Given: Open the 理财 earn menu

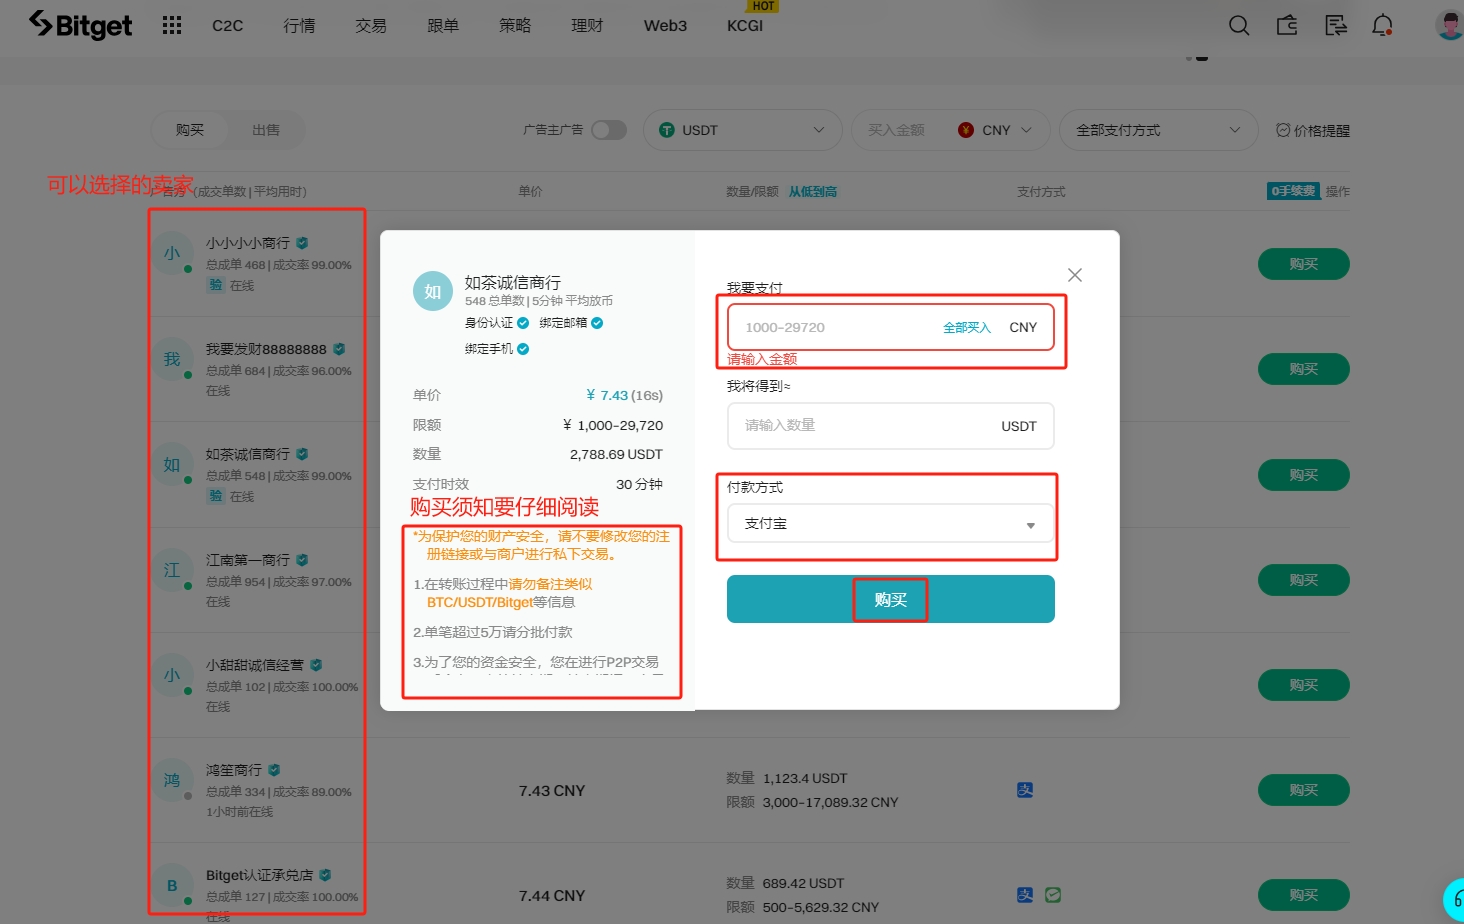Looking at the screenshot, I should pyautogui.click(x=587, y=26).
